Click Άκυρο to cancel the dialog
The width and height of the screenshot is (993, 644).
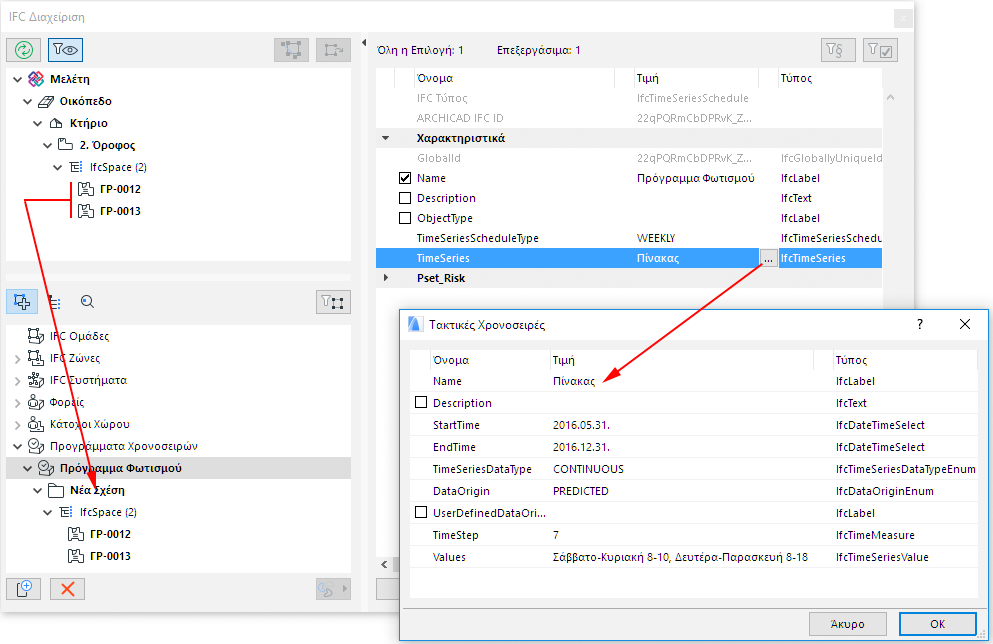(x=847, y=624)
